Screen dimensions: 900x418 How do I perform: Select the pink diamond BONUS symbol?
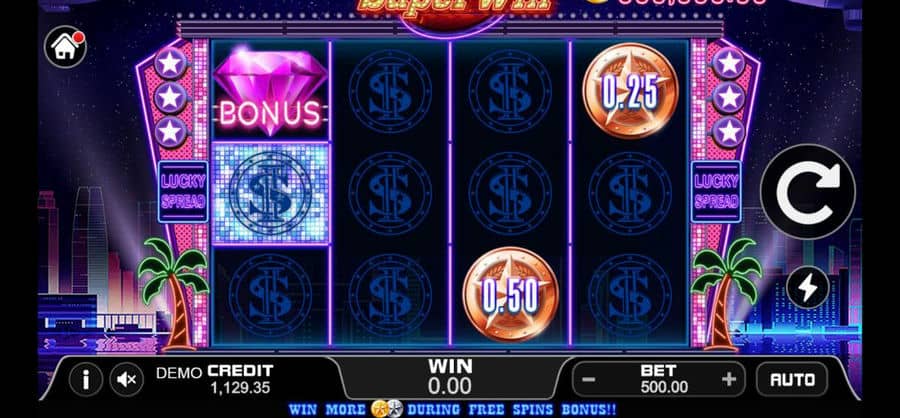coord(270,92)
